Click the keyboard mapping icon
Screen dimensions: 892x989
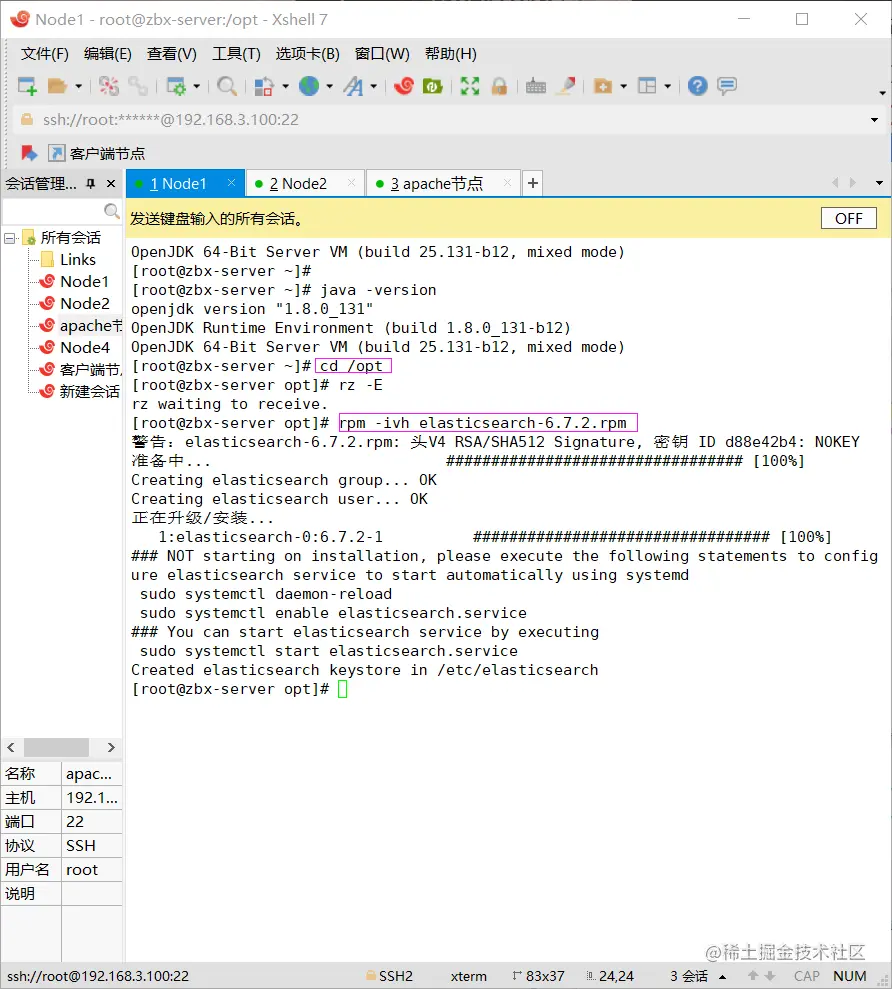536,86
